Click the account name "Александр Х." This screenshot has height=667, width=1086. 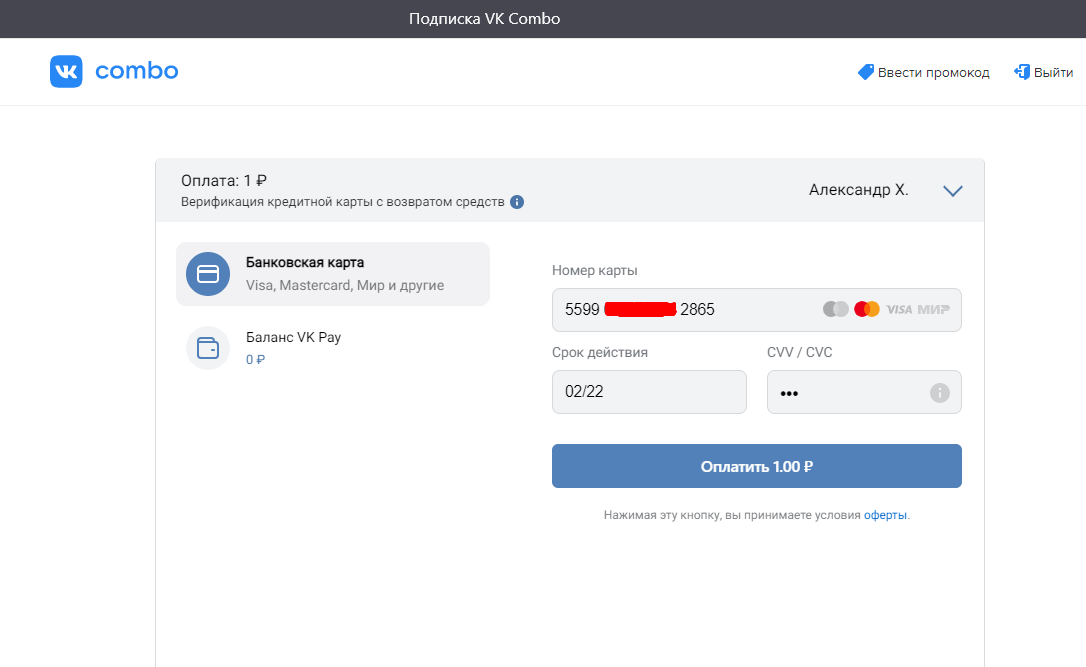(x=858, y=190)
